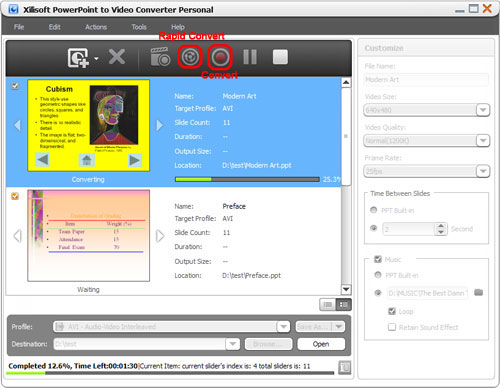Switch to simple list view icon
Viewport: 500px width, 388px height.
coord(328,304)
